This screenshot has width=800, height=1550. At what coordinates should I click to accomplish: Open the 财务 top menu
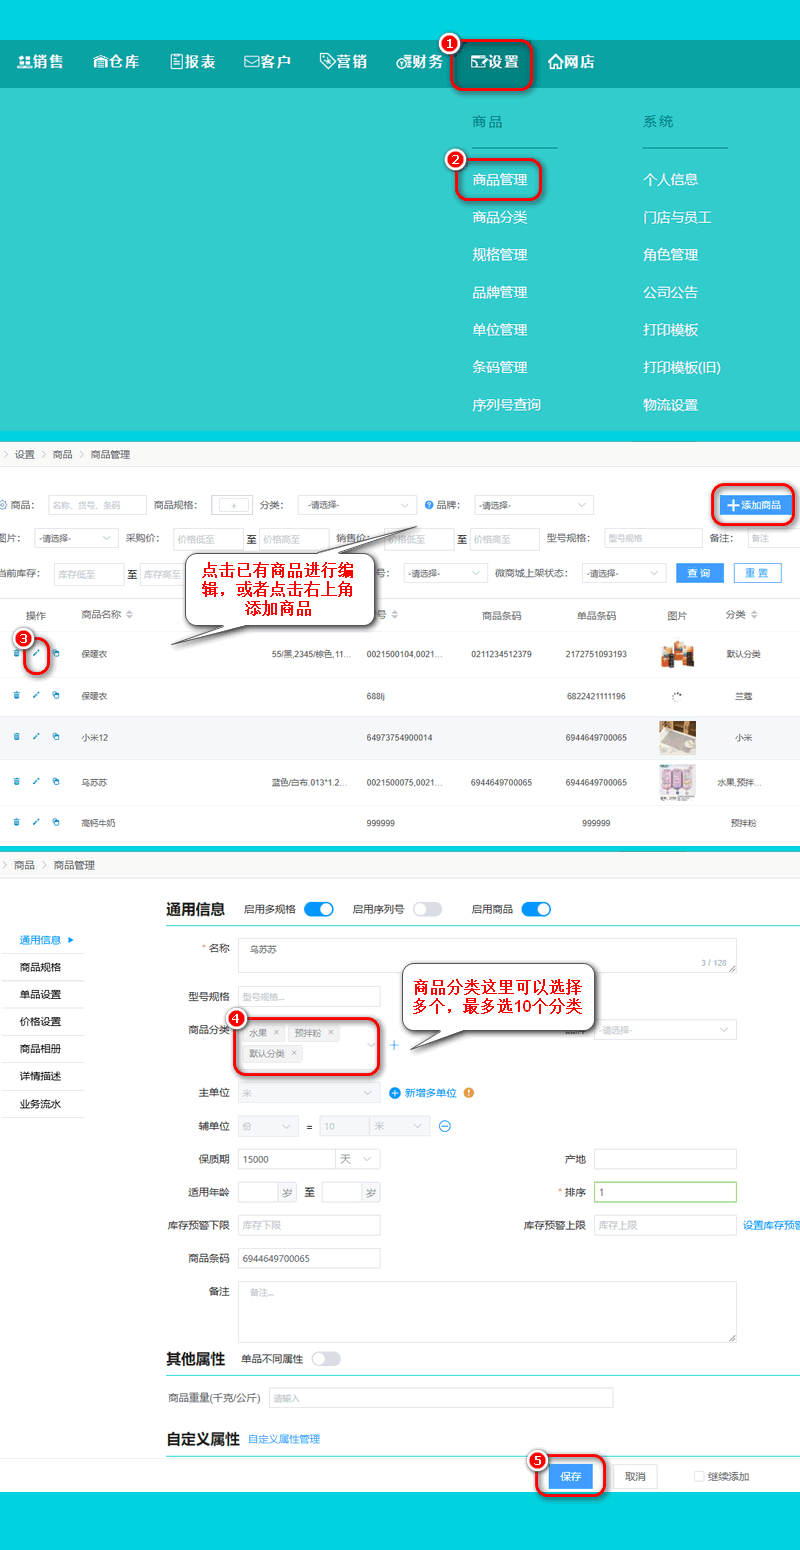tap(420, 62)
